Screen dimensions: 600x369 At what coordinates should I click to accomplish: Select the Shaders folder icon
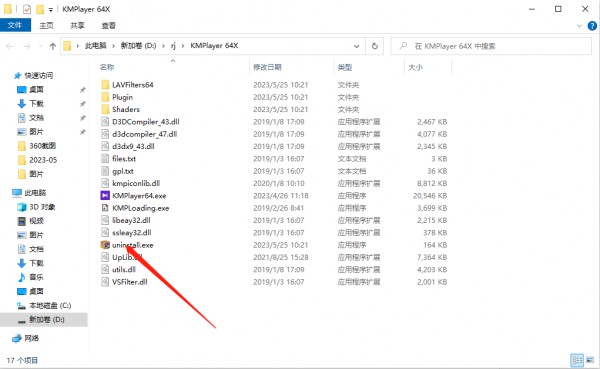105,109
